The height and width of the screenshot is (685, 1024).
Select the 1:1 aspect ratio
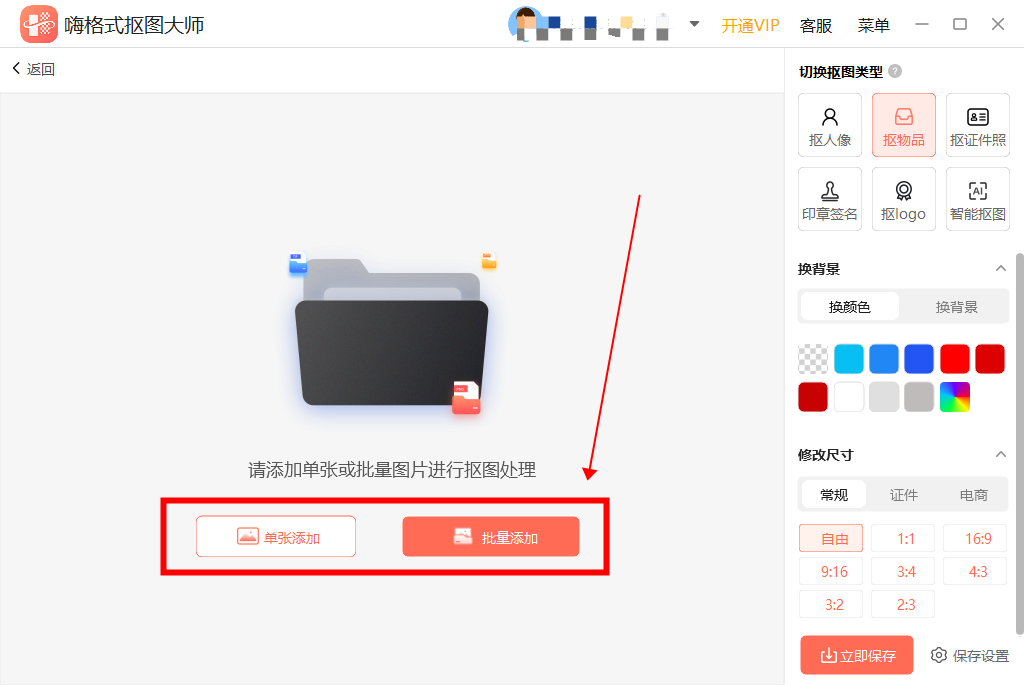pos(903,539)
